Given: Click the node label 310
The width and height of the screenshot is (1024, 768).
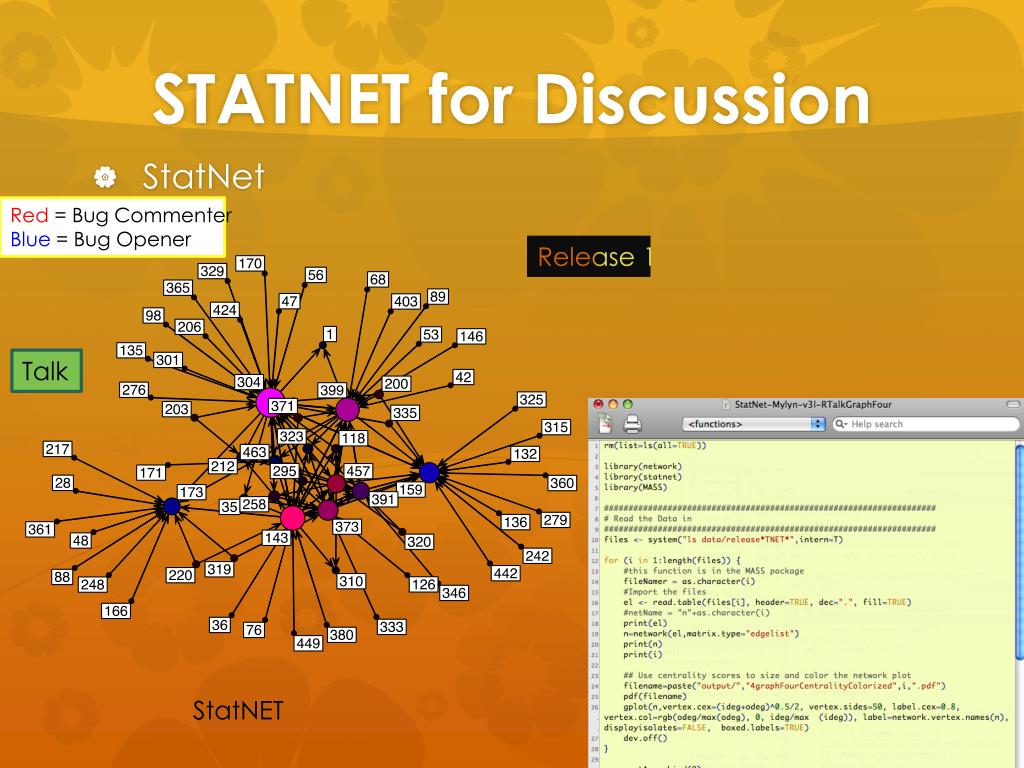Looking at the screenshot, I should (x=351, y=581).
